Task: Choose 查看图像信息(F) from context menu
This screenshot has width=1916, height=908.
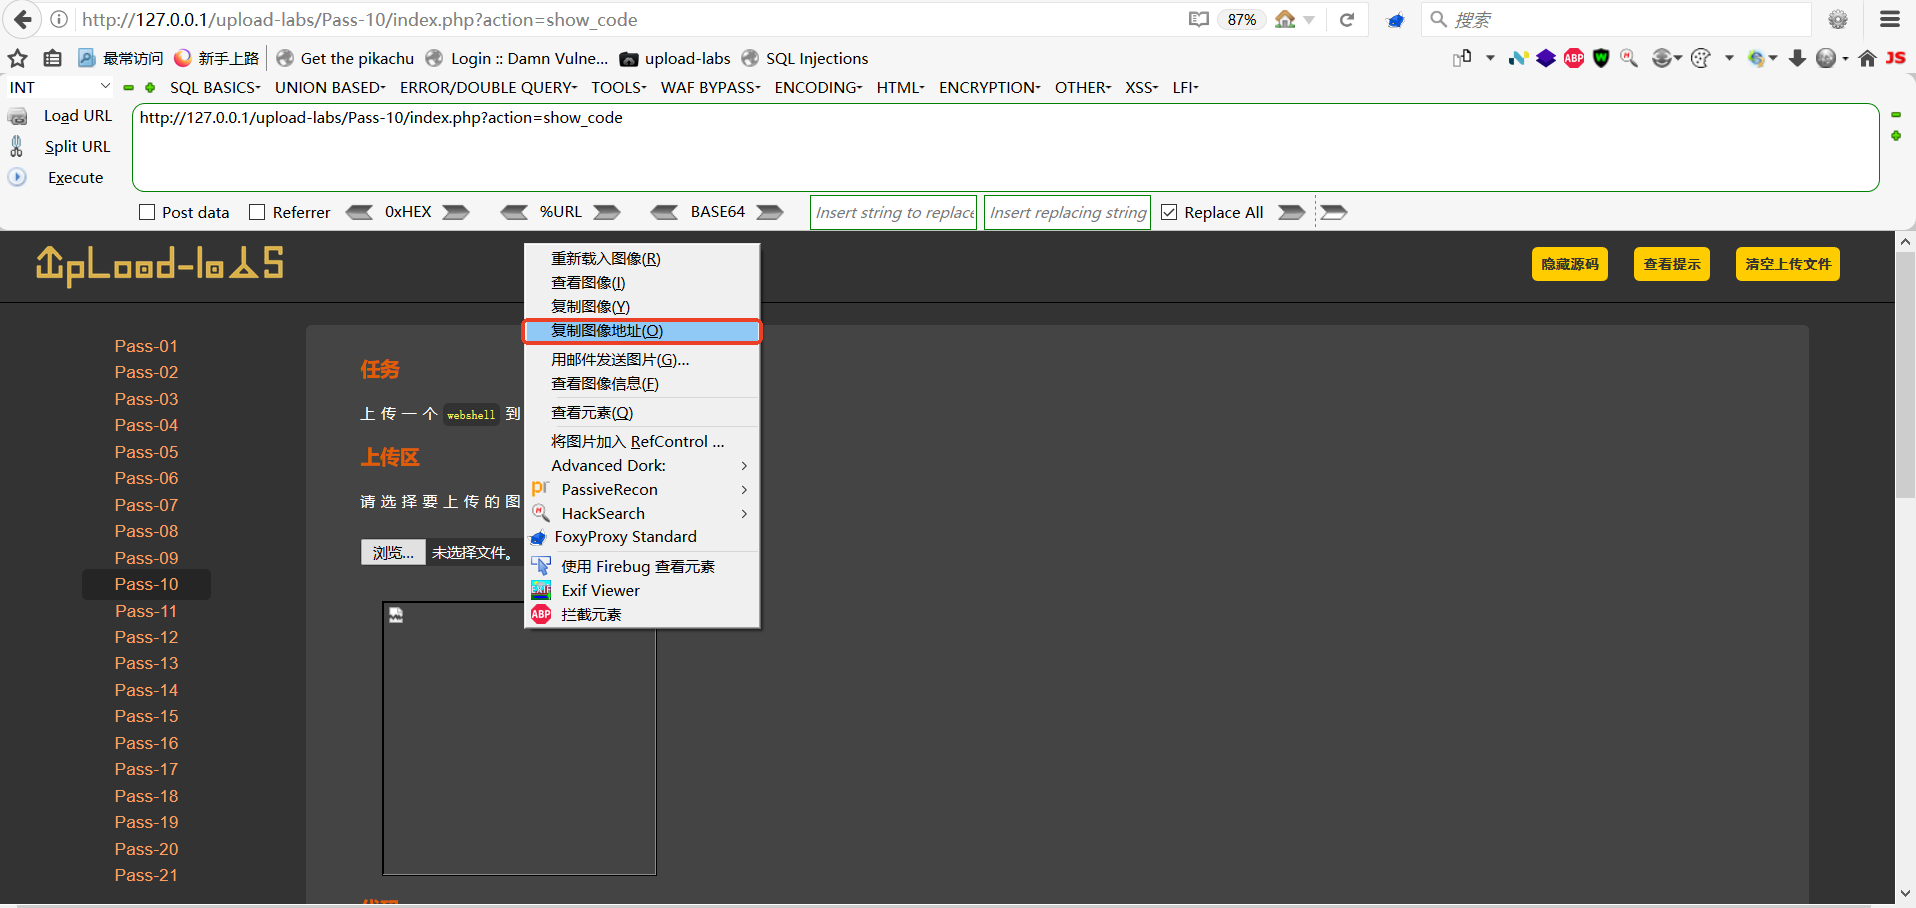Action: tap(641, 383)
